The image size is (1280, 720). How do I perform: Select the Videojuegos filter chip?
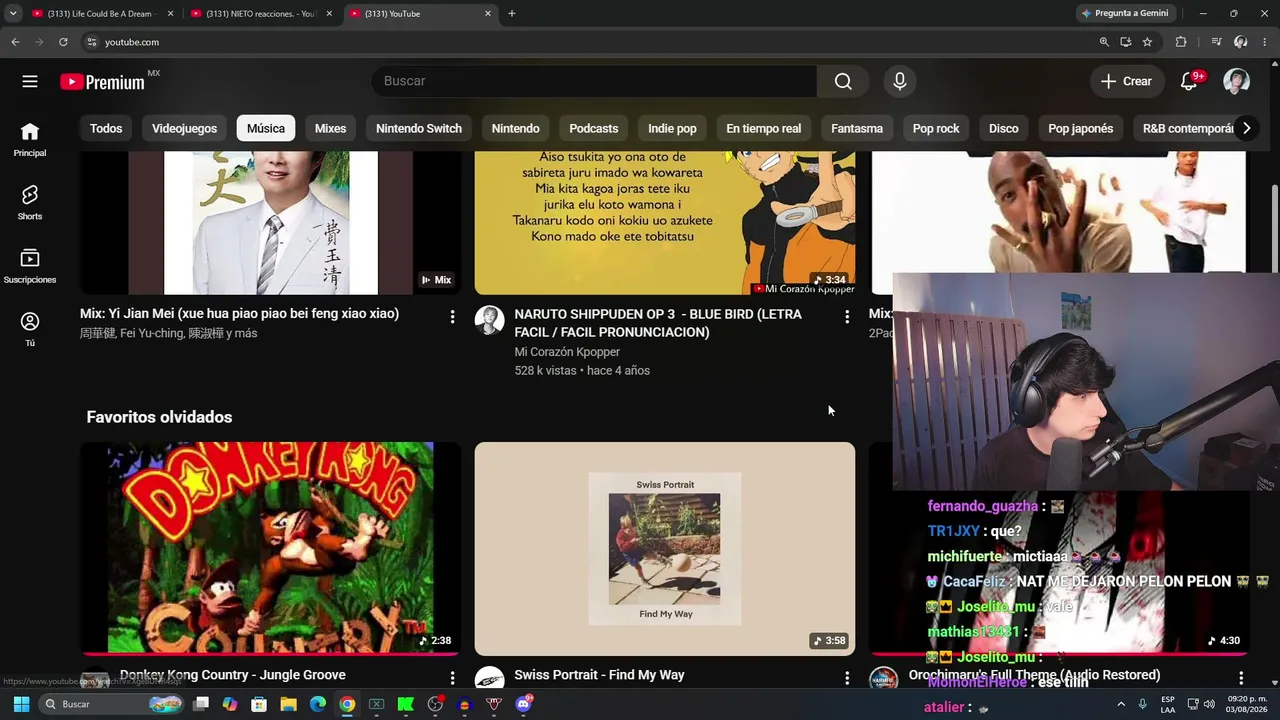184,128
